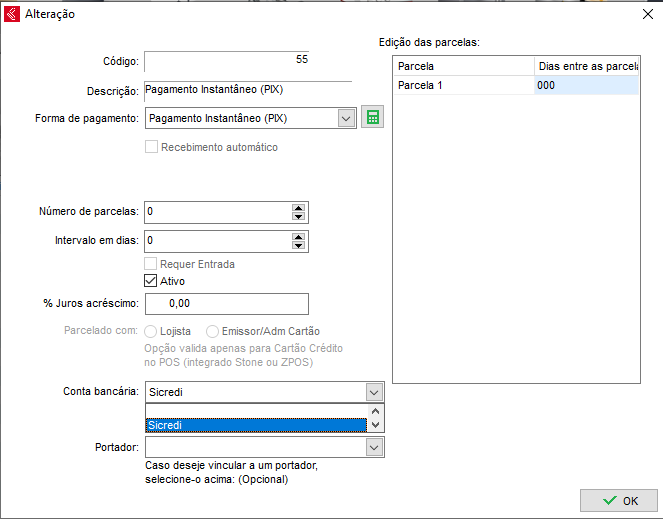
Task: Increase Número de parcelas with up arrow
Action: 298,207
